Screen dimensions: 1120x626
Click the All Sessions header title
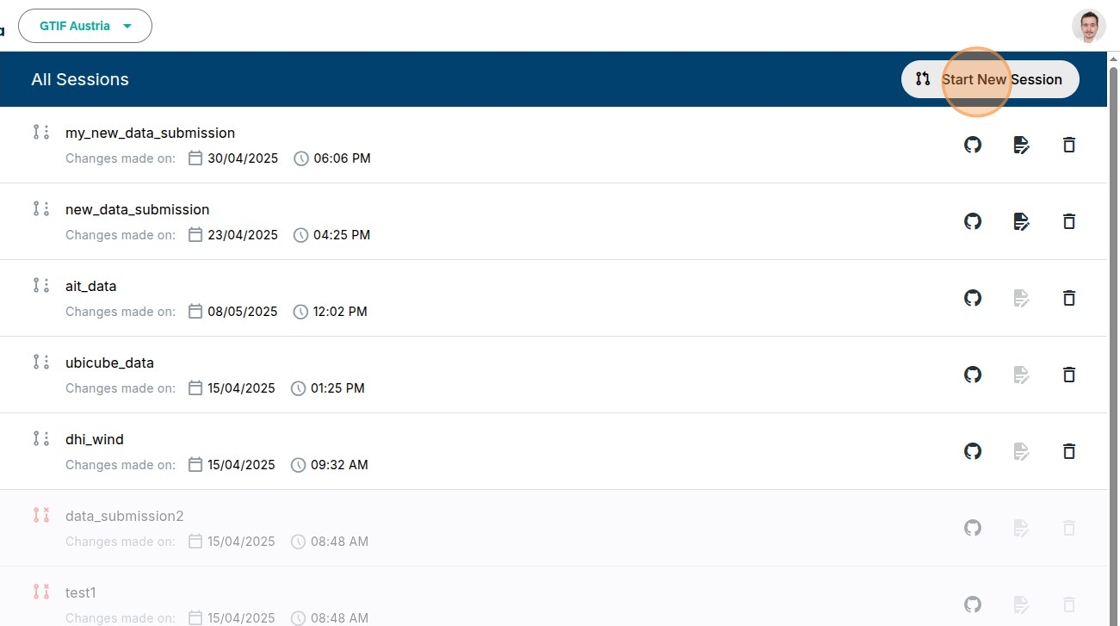pos(80,79)
